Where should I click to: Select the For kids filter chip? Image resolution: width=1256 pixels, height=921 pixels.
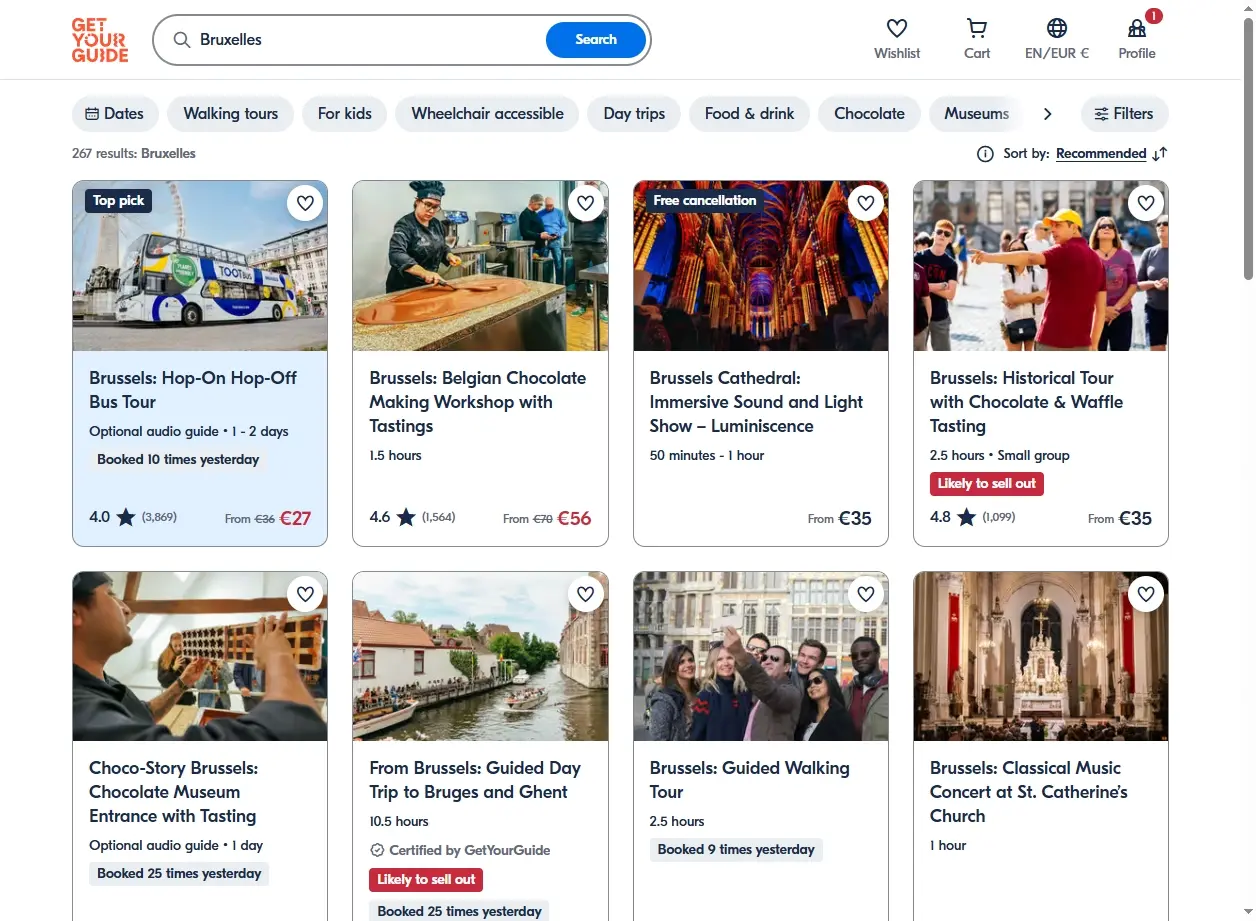click(x=345, y=114)
